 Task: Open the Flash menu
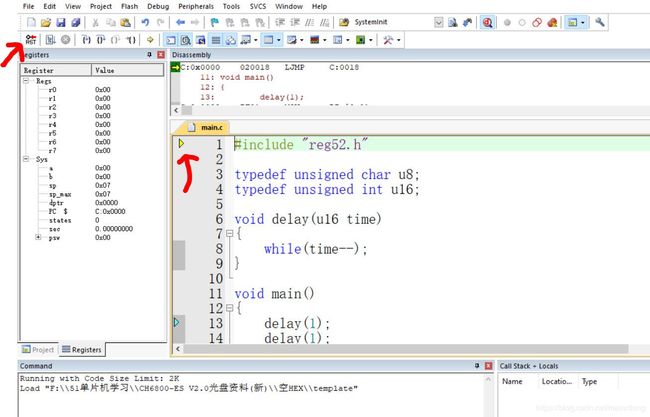click(129, 6)
